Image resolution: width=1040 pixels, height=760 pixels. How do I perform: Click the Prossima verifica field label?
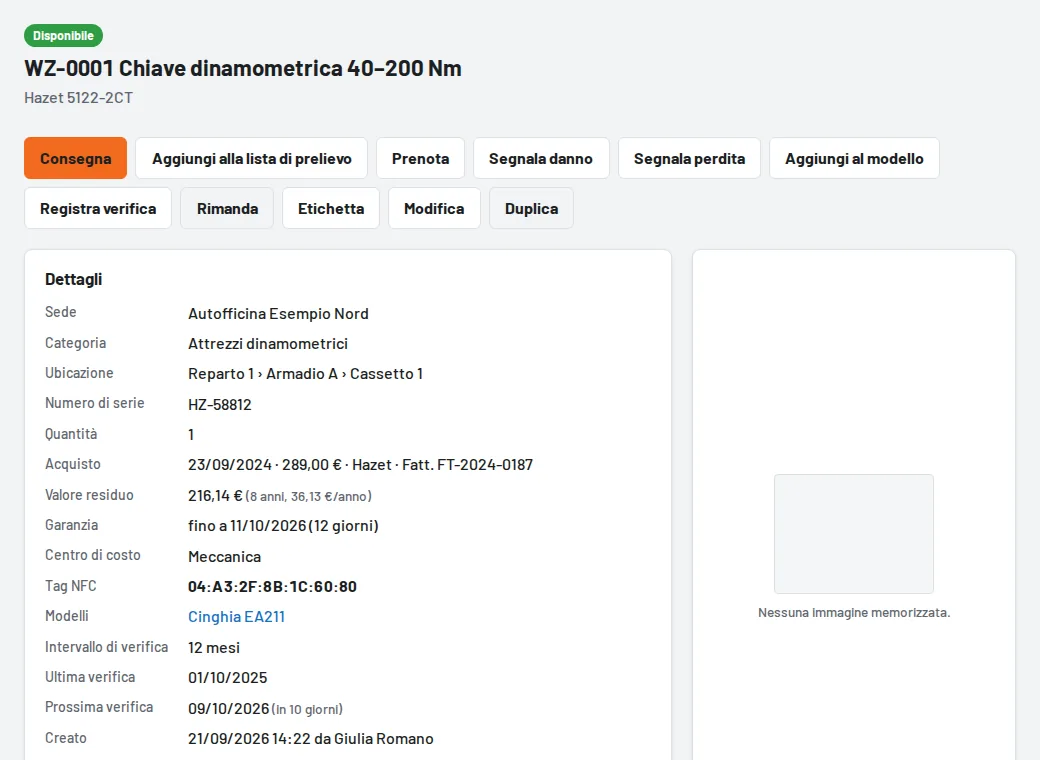[x=99, y=707]
